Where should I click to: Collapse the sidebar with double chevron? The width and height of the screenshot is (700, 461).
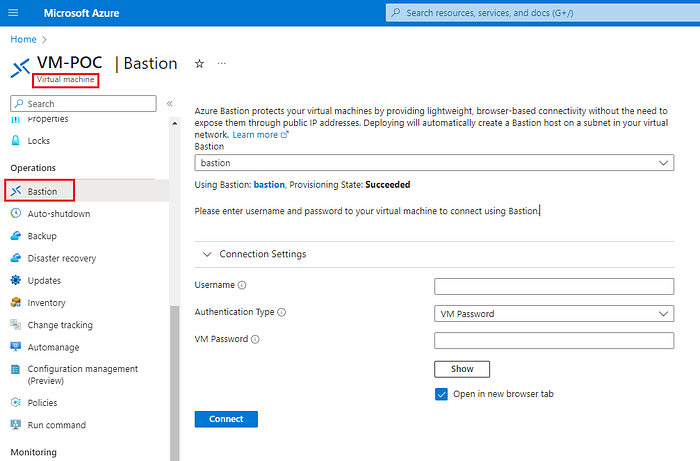[170, 104]
